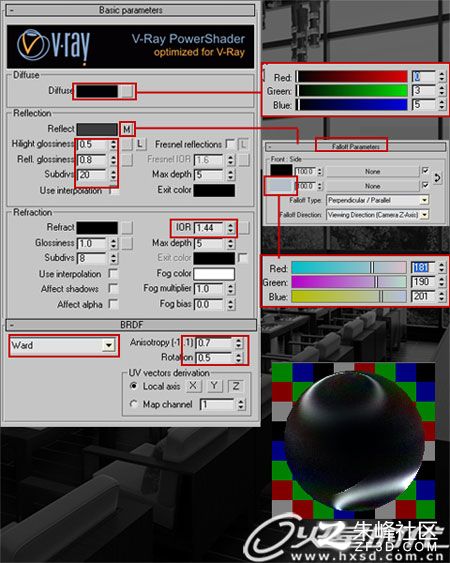Click the first None map button in Falloff
Viewport: 450px width, 563px height.
pos(372,172)
